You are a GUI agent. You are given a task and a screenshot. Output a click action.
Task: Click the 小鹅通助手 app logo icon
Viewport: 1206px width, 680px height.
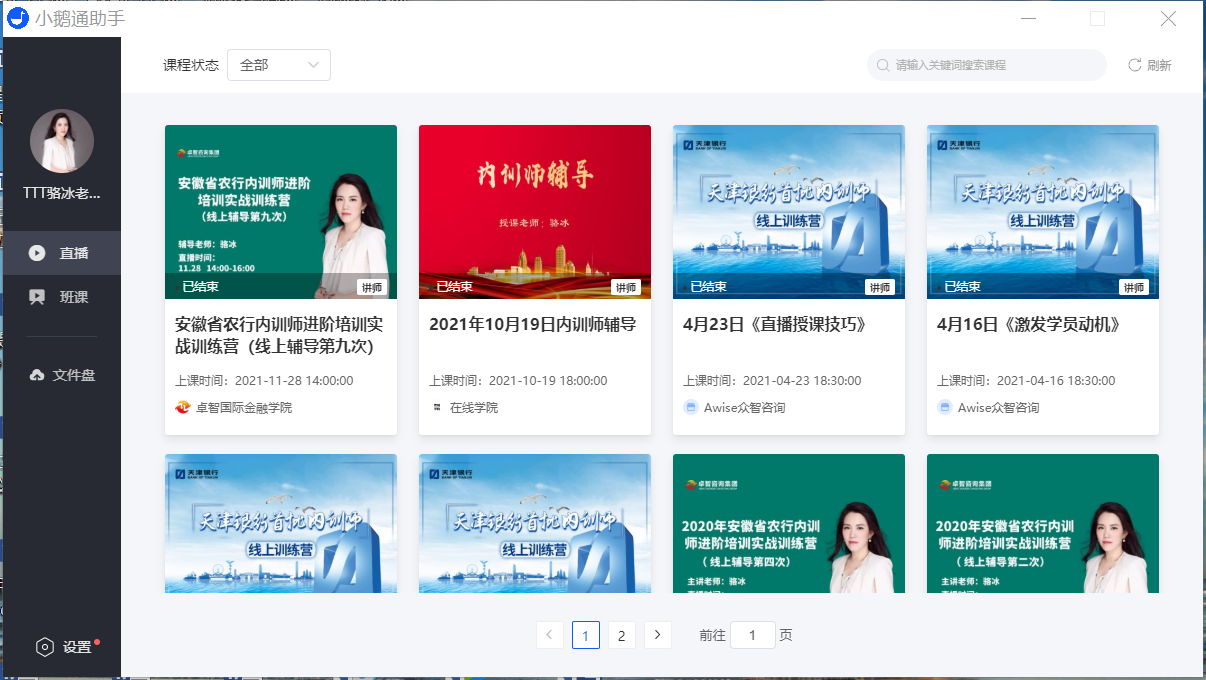(18, 18)
